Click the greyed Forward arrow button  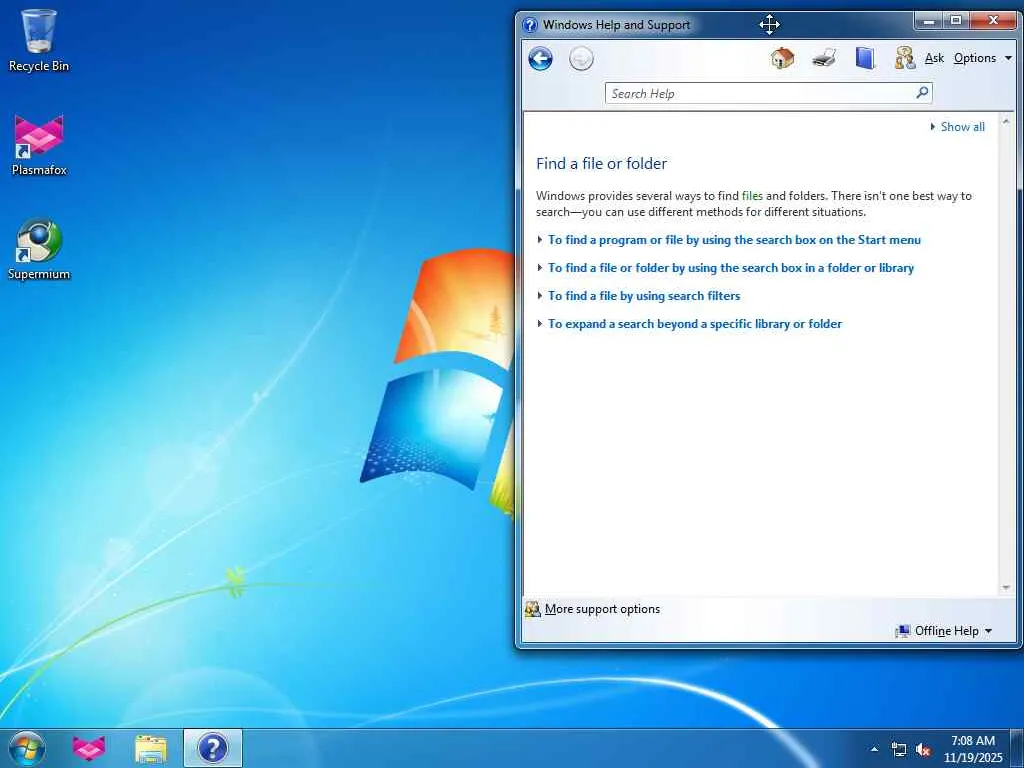[x=581, y=59]
